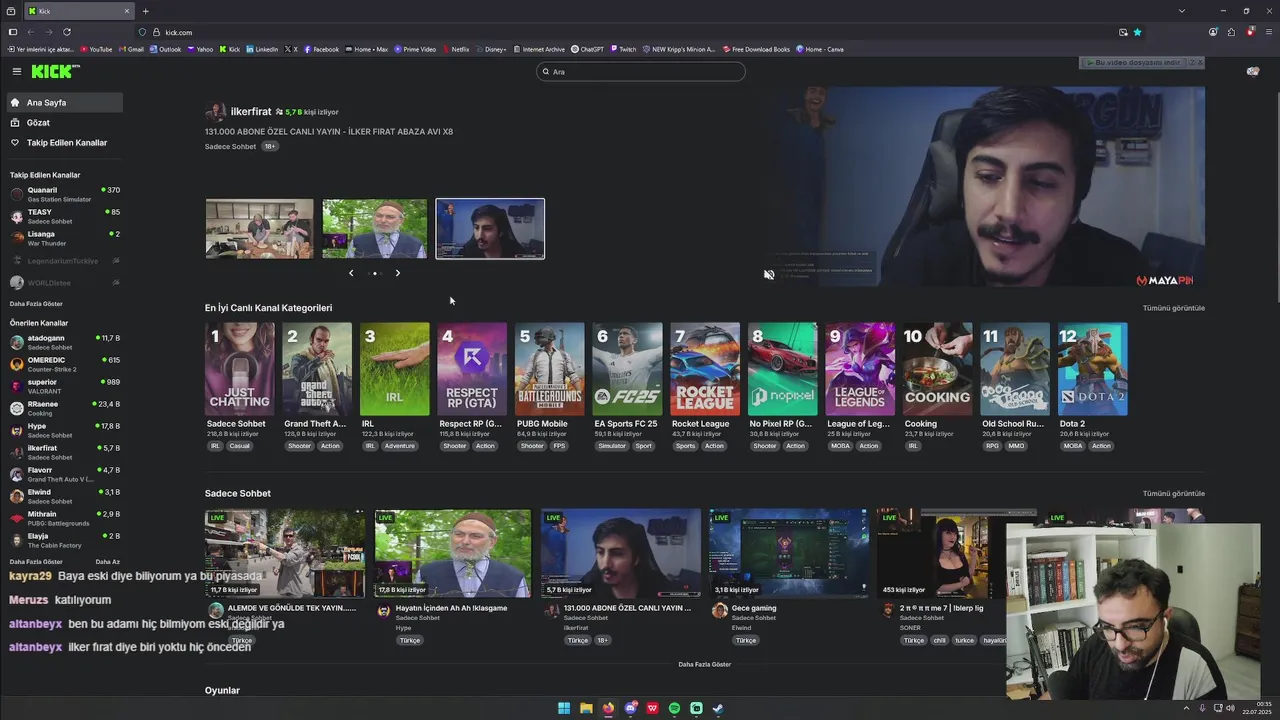Show next featured stream carousel arrow
This screenshot has height=720, width=1280.
coord(397,273)
